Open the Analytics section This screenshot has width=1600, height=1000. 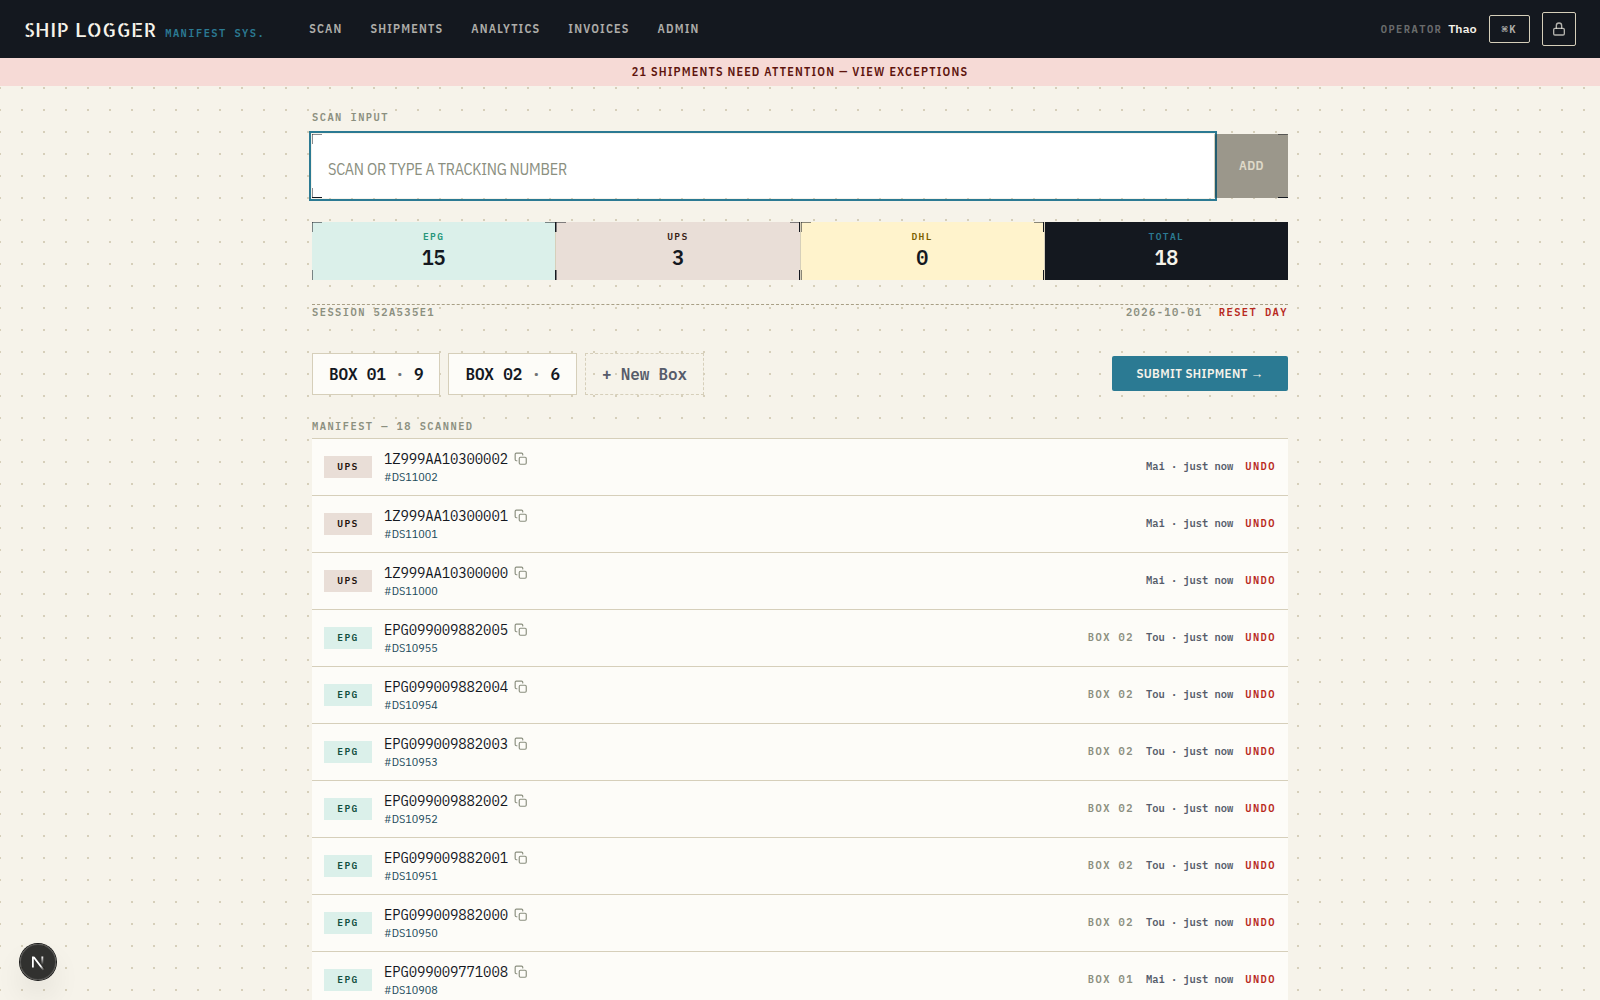pyautogui.click(x=505, y=29)
